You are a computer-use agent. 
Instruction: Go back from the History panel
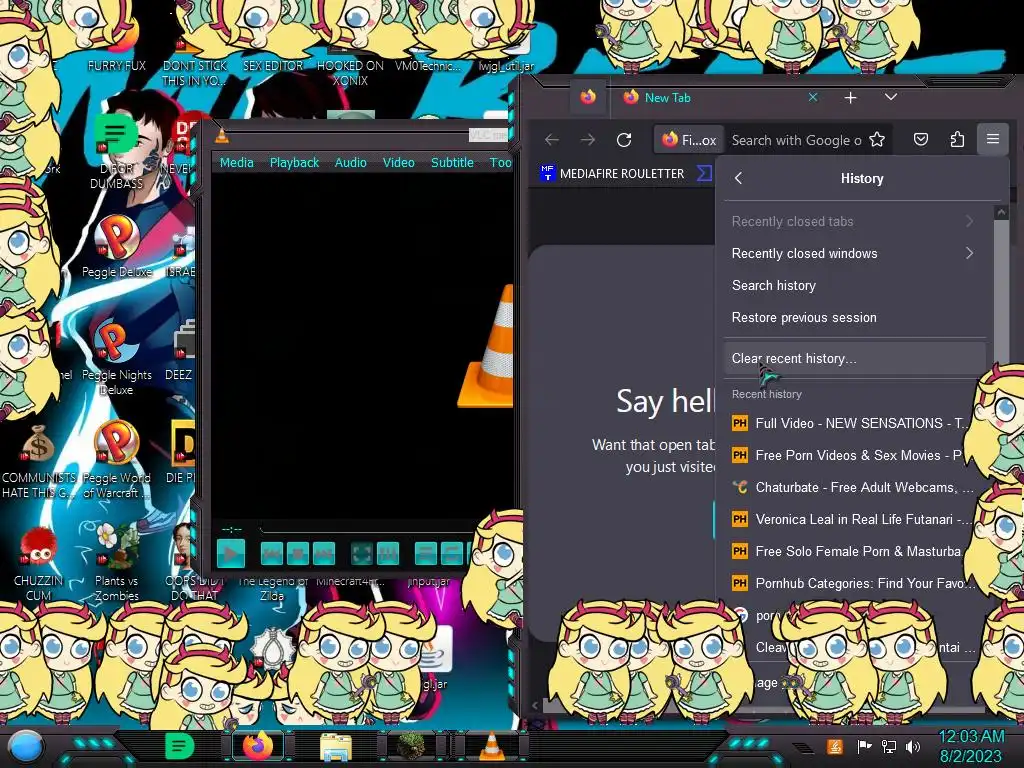[739, 178]
